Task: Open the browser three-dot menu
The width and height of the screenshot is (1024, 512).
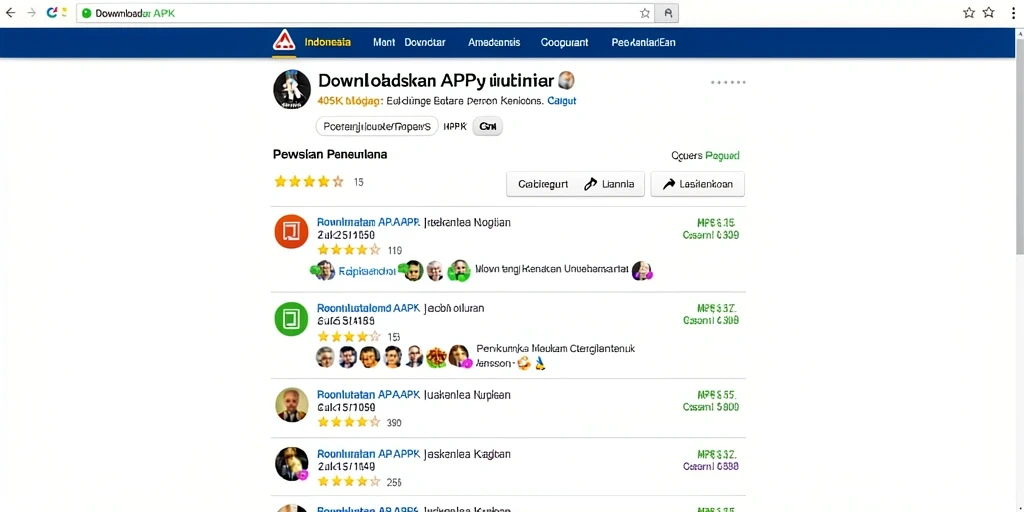Action: (x=1013, y=13)
